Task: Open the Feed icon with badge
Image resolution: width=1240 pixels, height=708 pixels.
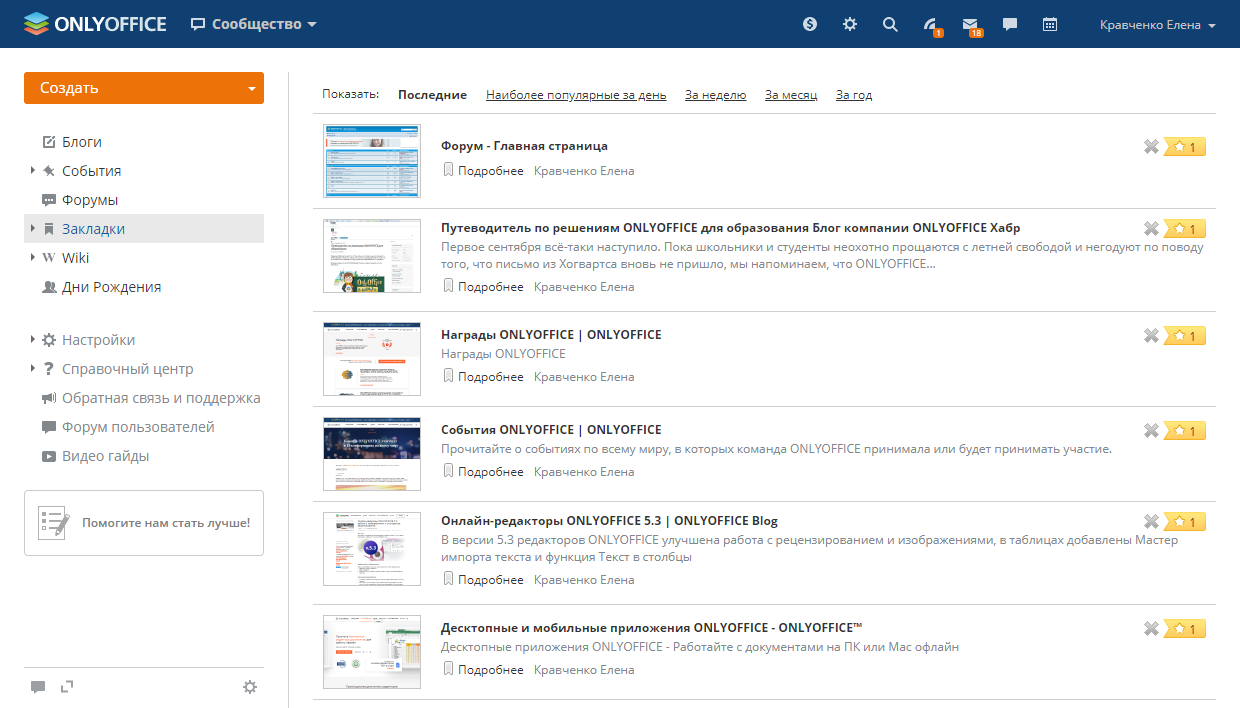Action: tap(930, 25)
